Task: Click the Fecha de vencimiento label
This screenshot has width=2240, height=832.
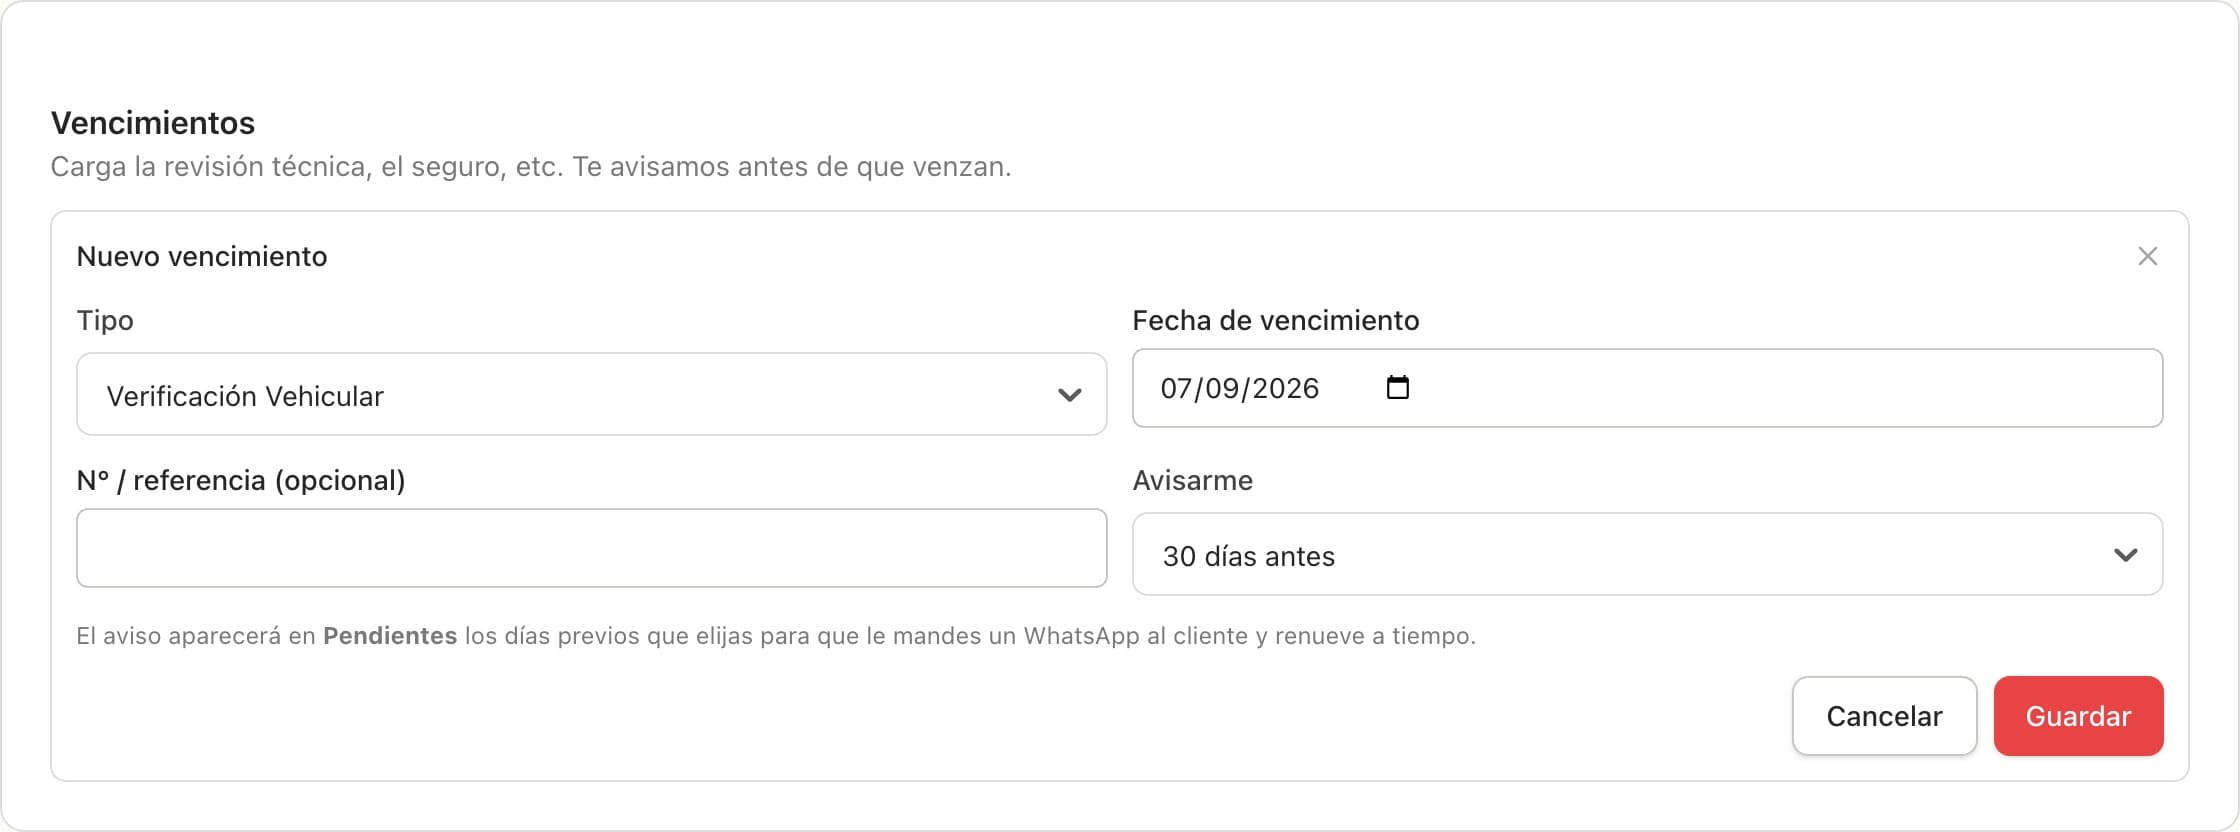Action: [1276, 321]
